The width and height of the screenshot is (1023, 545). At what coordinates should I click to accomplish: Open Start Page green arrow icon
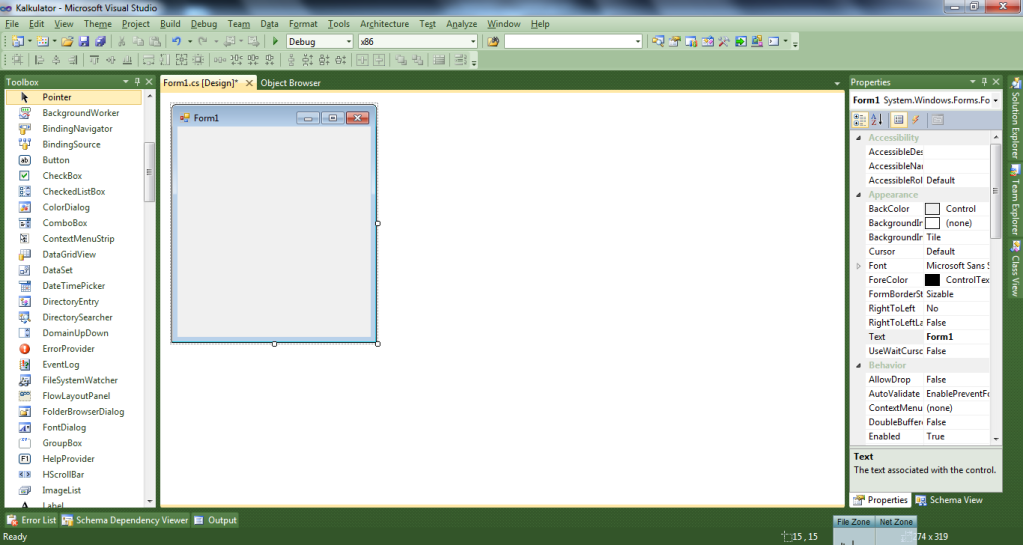(x=741, y=41)
